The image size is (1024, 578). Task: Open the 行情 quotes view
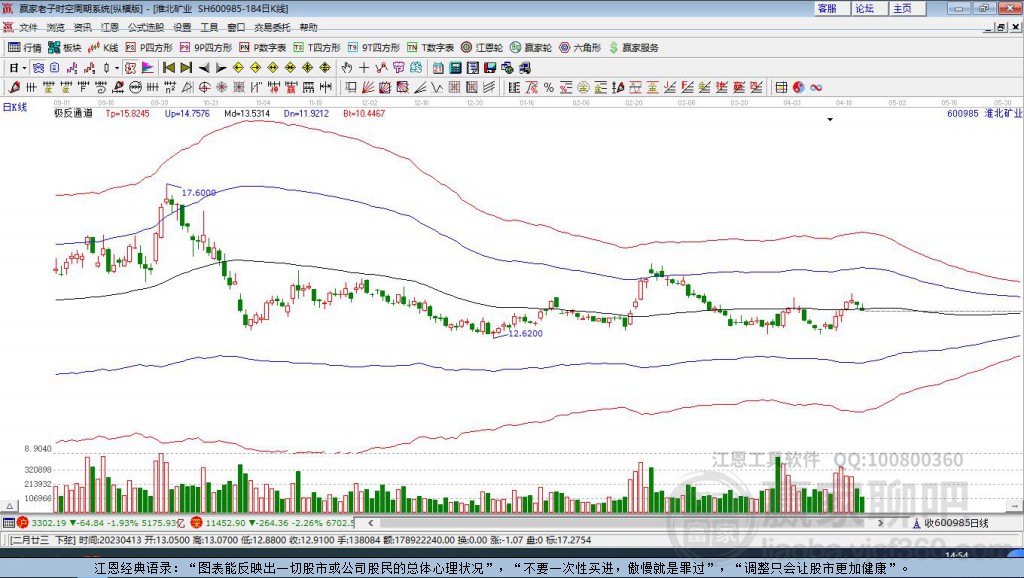25,48
